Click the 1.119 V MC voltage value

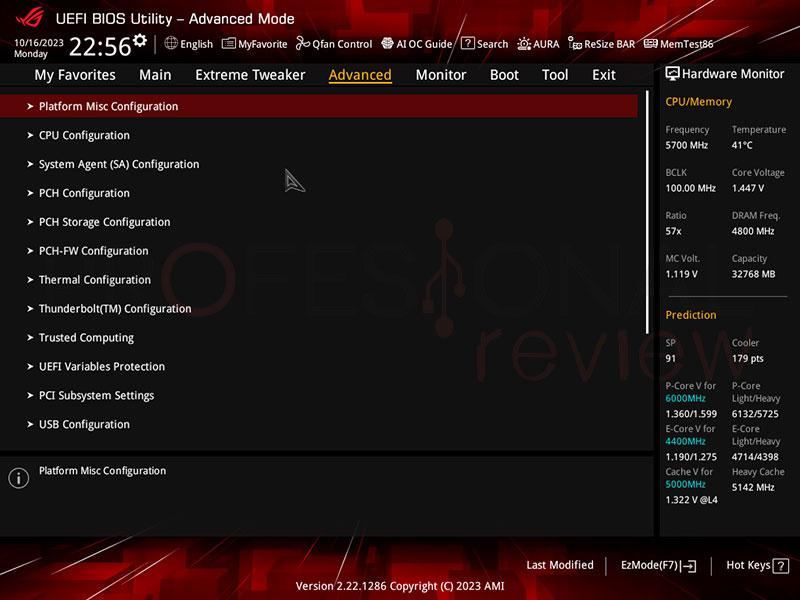[x=681, y=274]
